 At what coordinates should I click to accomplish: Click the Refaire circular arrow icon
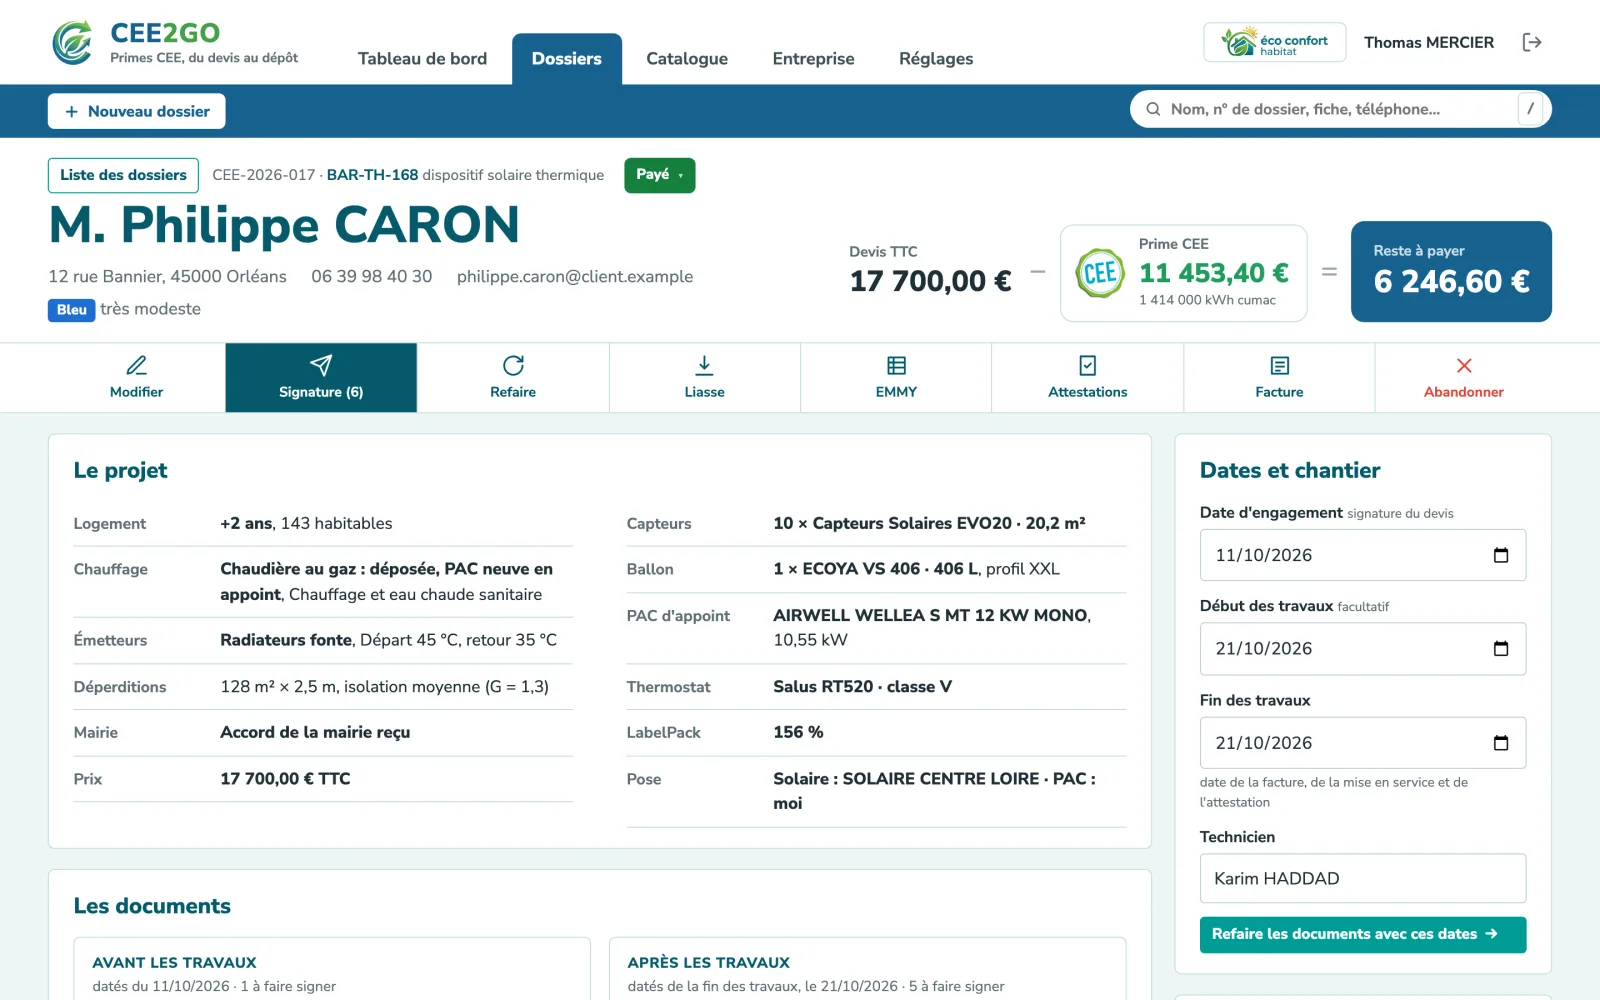tap(513, 365)
